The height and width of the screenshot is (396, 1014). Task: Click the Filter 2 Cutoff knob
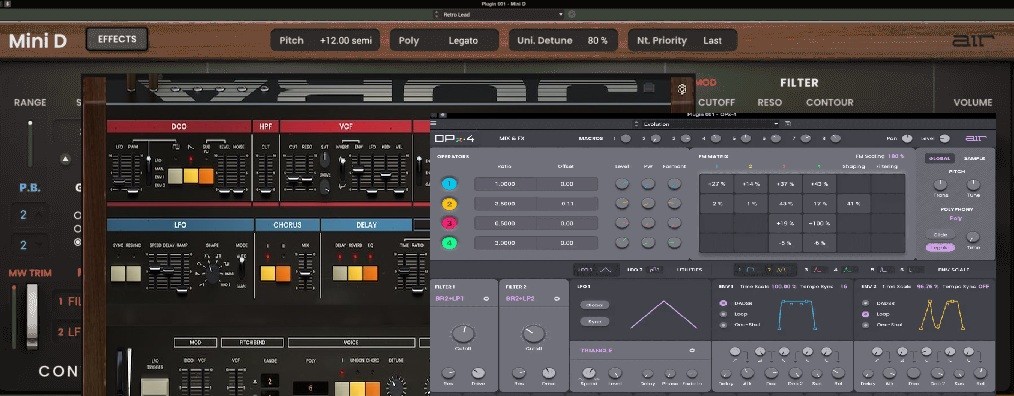click(534, 334)
